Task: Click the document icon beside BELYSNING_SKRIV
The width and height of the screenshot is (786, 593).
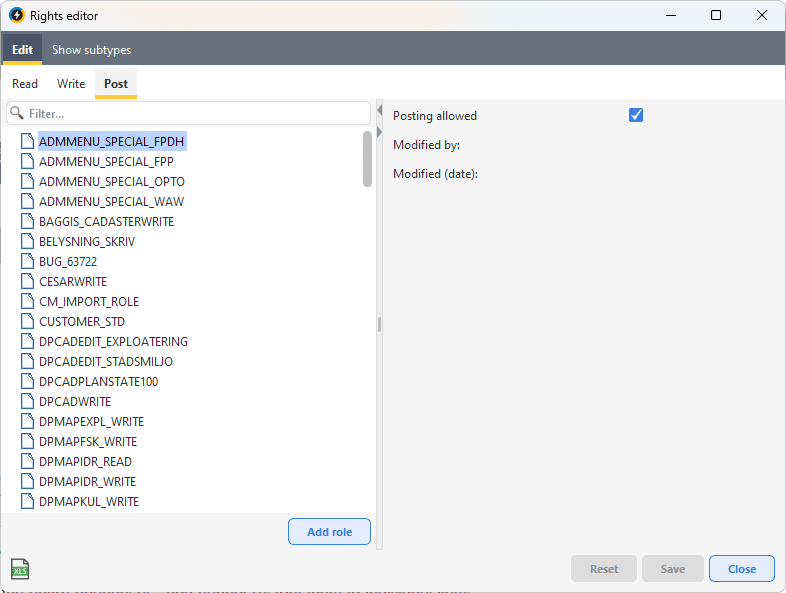Action: tap(28, 241)
